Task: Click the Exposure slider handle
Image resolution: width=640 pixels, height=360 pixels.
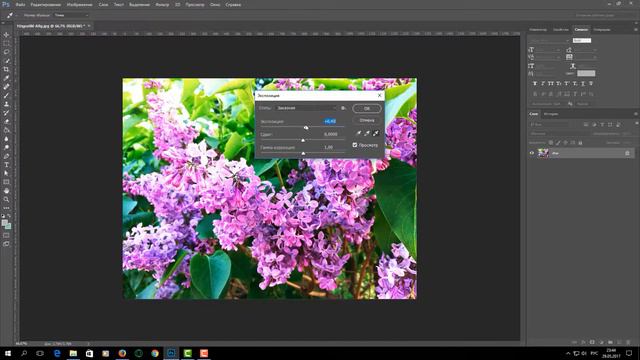Action: (306, 128)
